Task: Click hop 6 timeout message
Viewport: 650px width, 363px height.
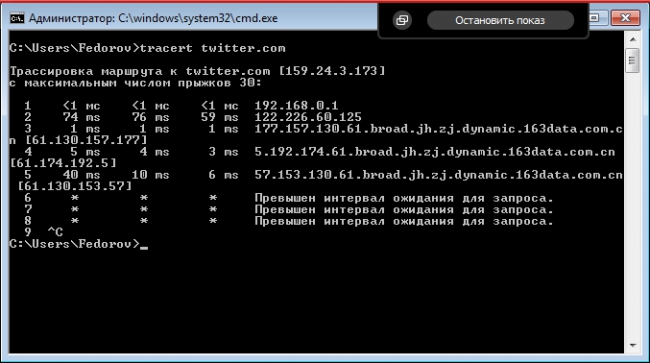Action: tap(404, 198)
